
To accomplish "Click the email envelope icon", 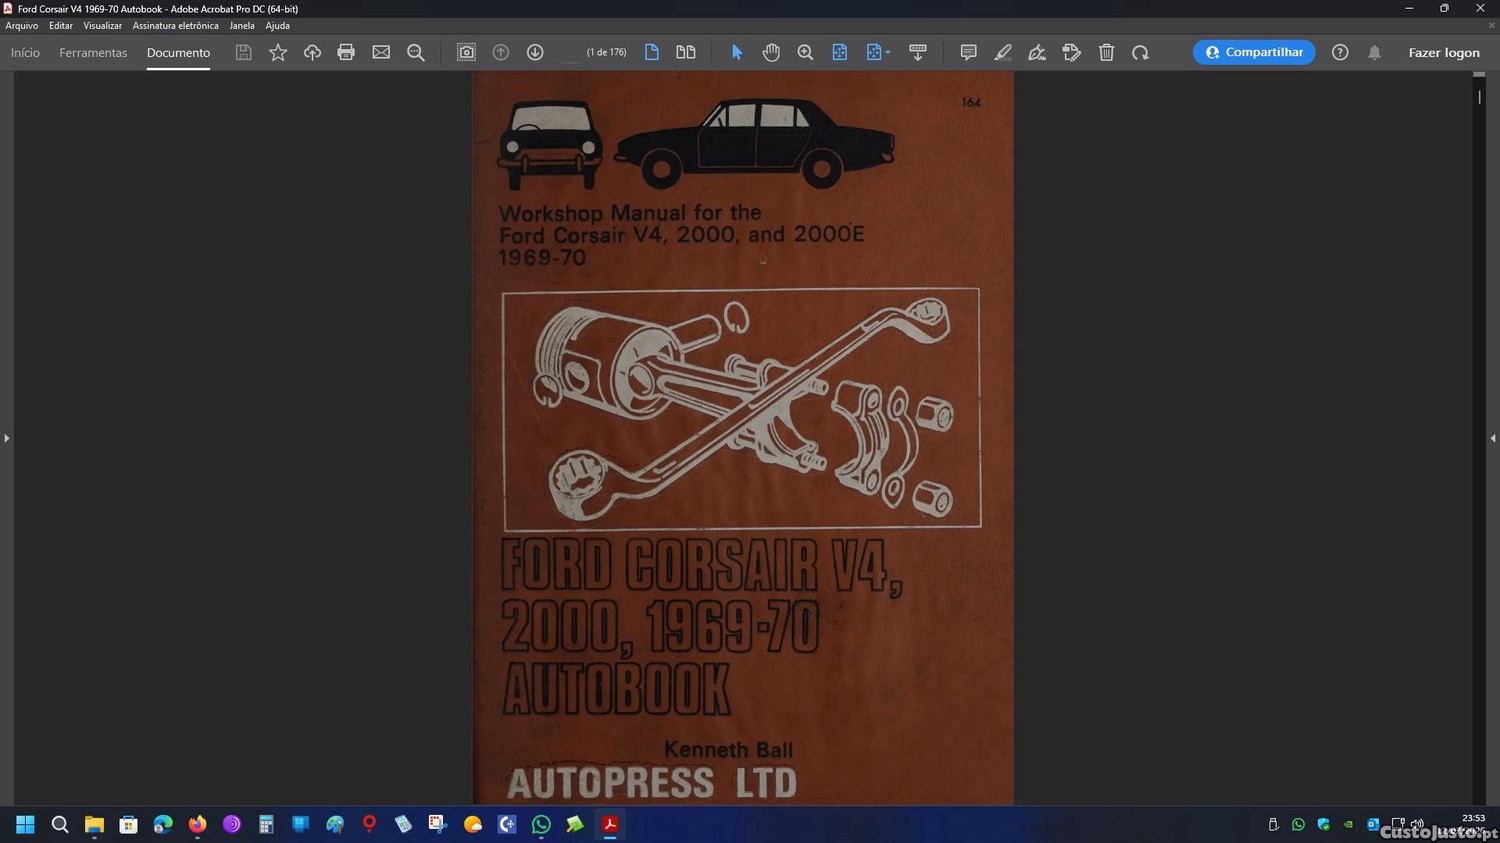I will [x=381, y=53].
